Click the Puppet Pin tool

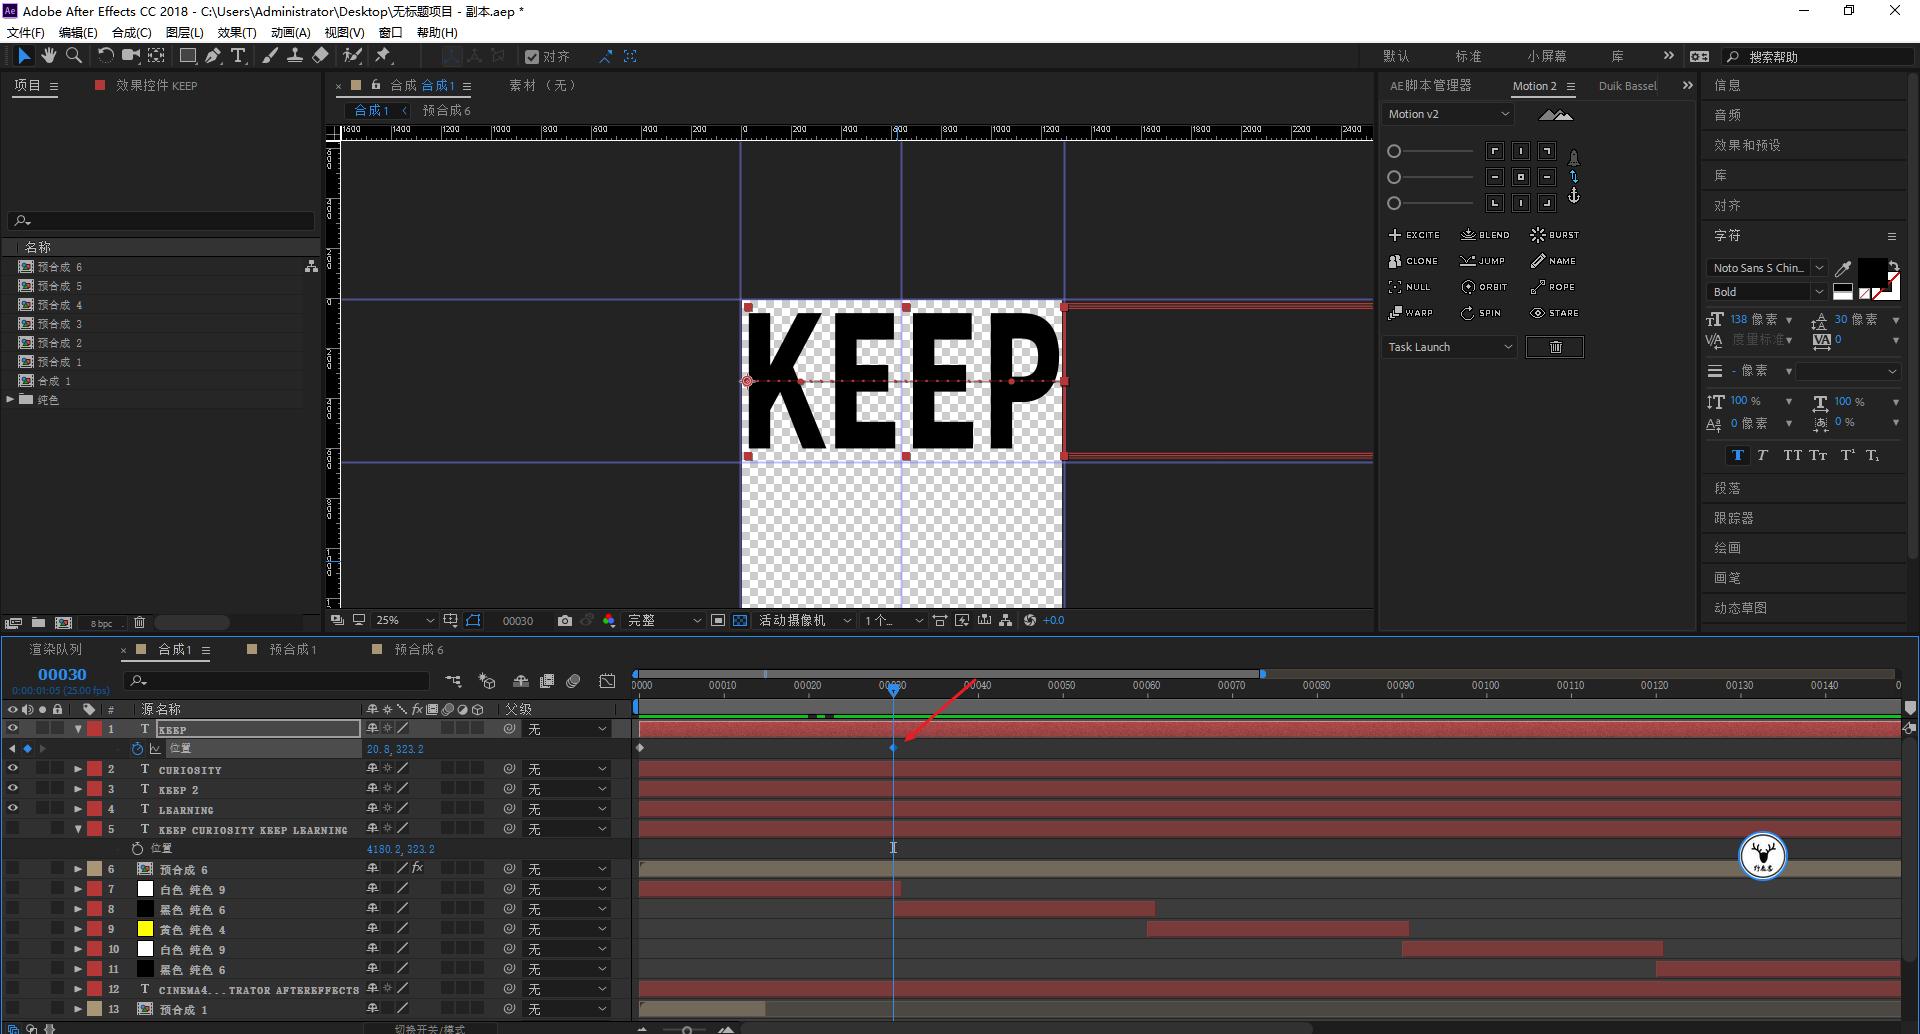383,56
